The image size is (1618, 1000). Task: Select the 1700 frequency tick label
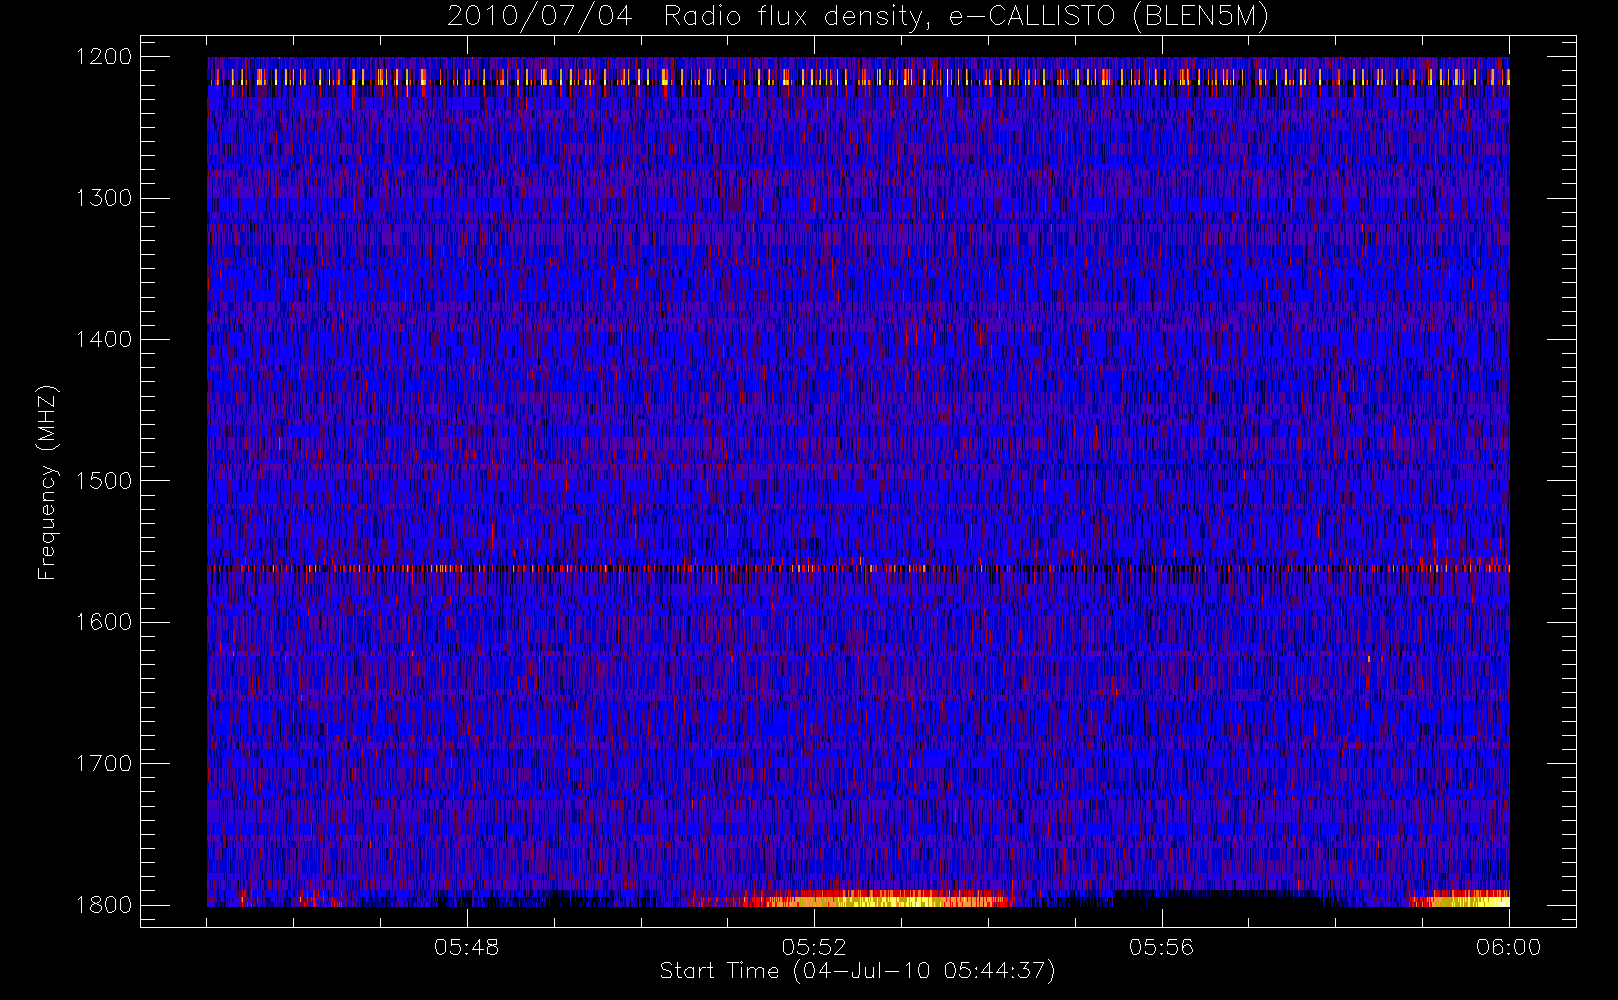104,764
